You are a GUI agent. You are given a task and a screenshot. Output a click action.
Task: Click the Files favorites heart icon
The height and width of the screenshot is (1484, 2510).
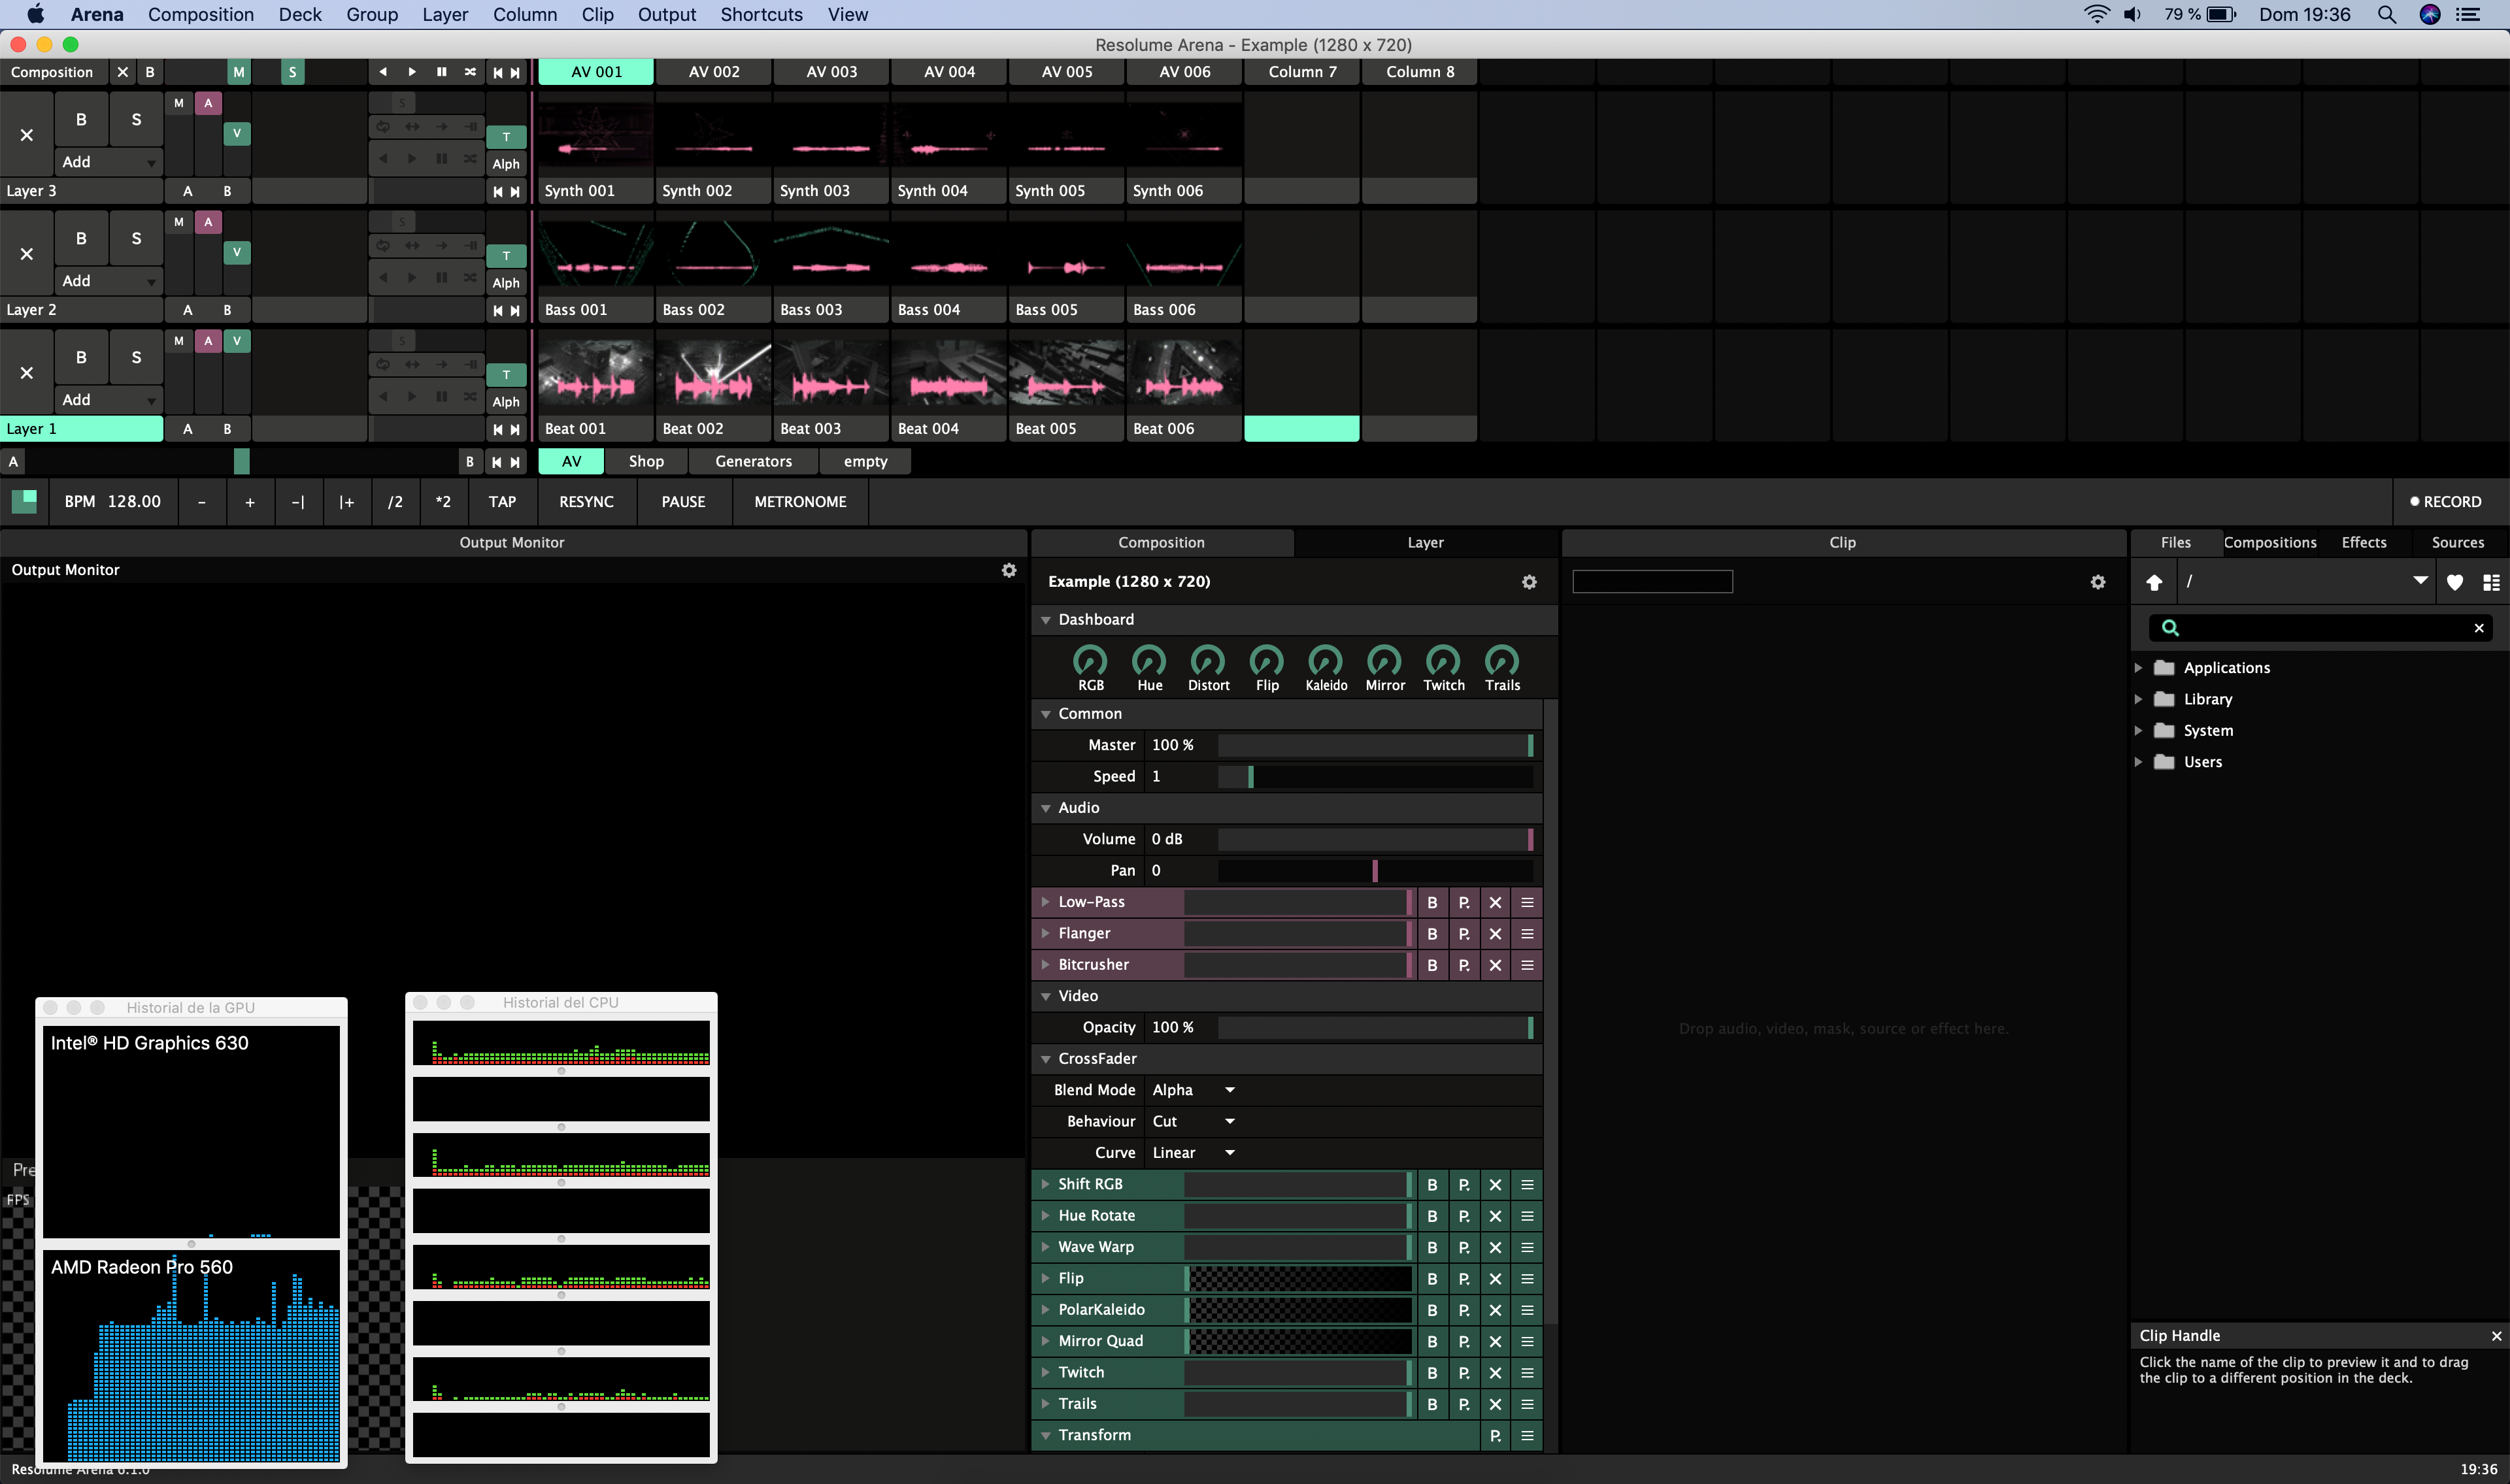pyautogui.click(x=2455, y=582)
